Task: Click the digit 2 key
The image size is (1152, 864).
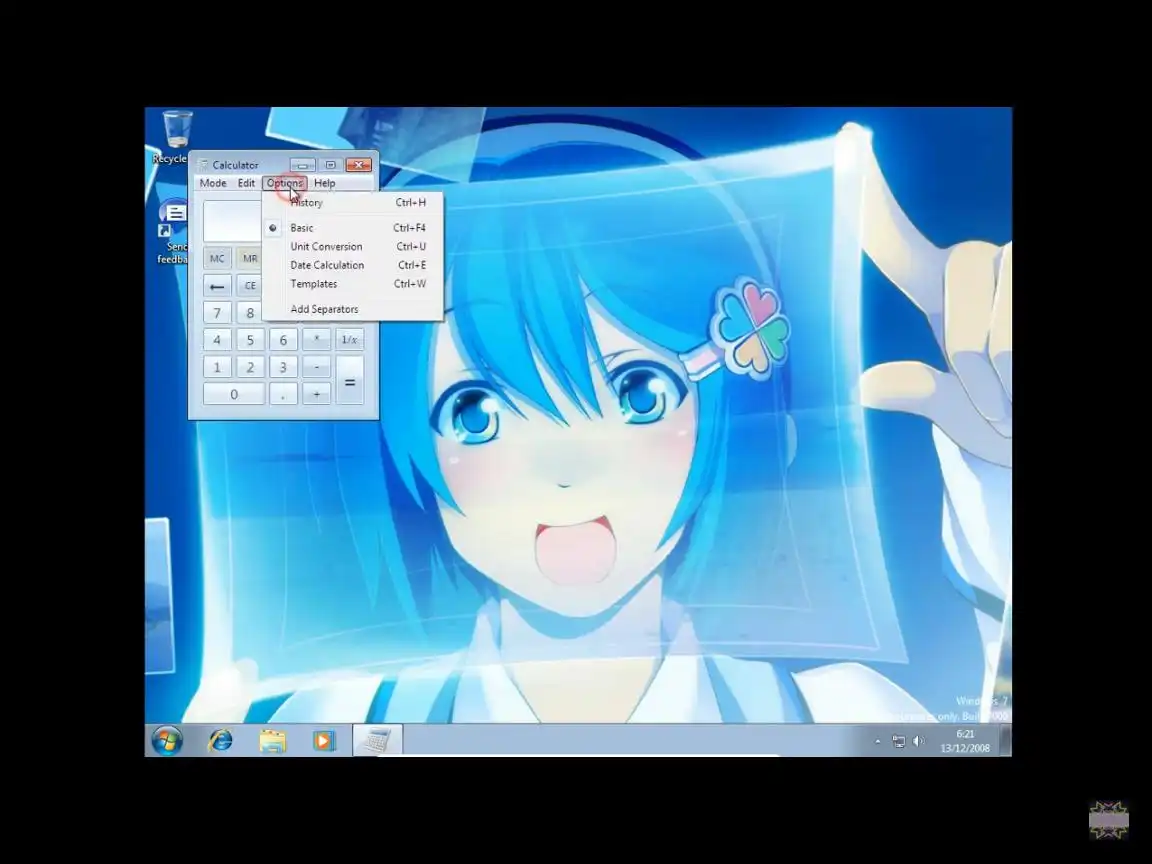Action: click(250, 367)
